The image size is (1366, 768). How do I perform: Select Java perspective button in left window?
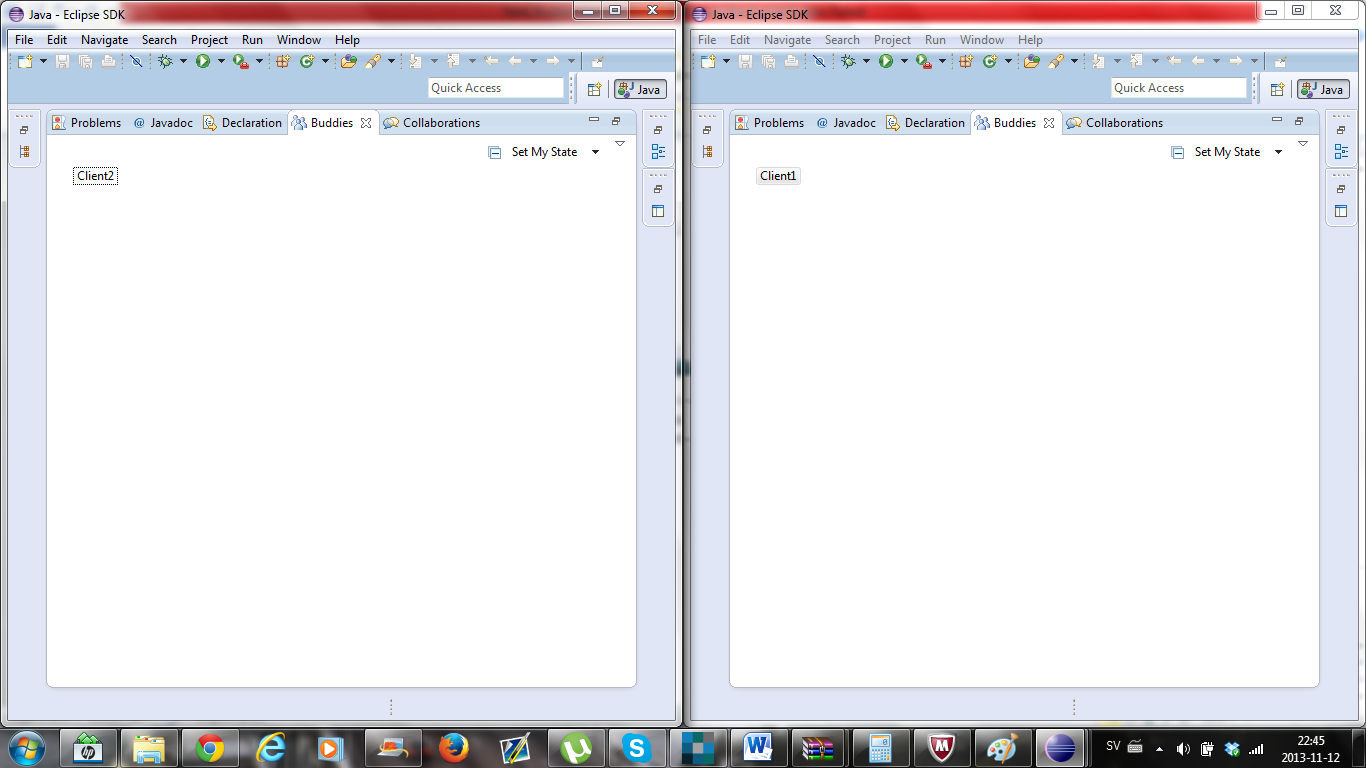pyautogui.click(x=640, y=89)
